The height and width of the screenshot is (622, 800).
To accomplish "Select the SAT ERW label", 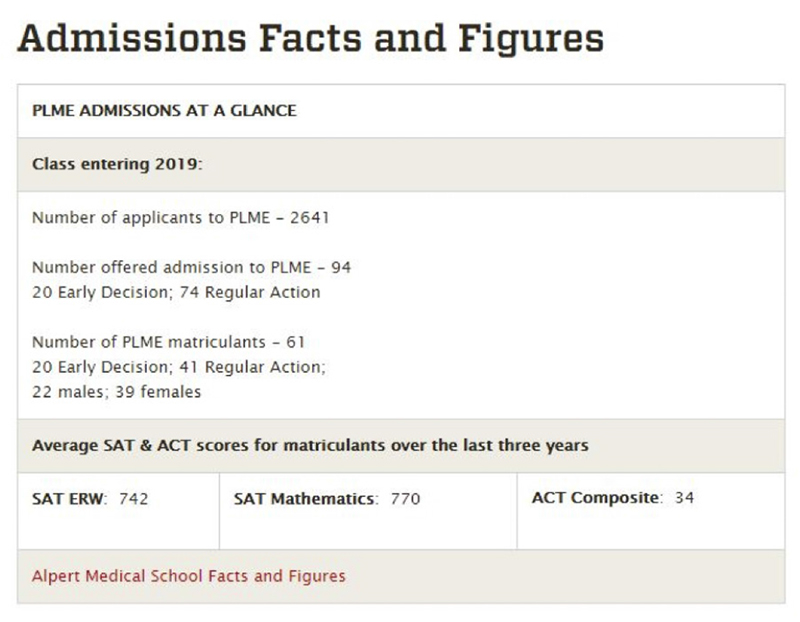I will (x=70, y=499).
